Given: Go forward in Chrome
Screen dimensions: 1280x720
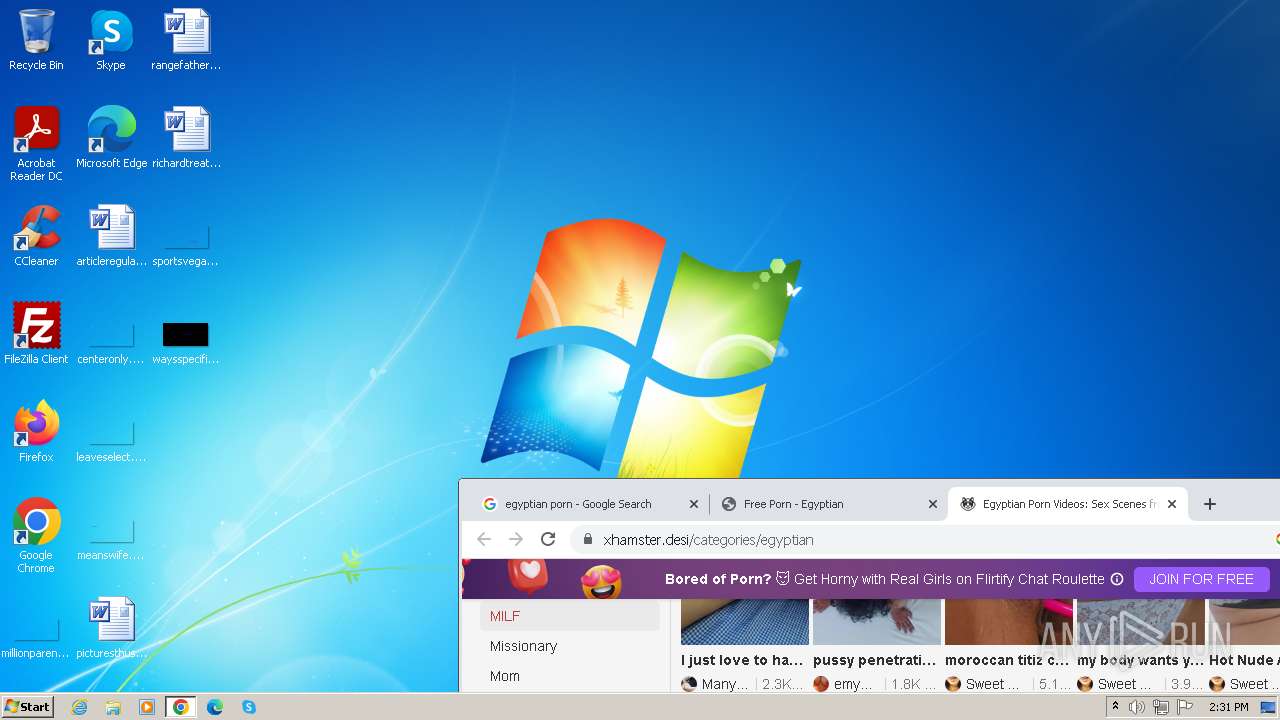Looking at the screenshot, I should [516, 539].
